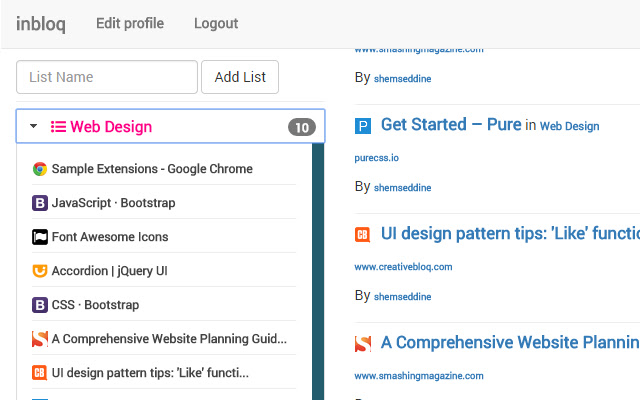Click the Smashing Magazine icon in the sidebar list
640x400 pixels.
(40, 339)
